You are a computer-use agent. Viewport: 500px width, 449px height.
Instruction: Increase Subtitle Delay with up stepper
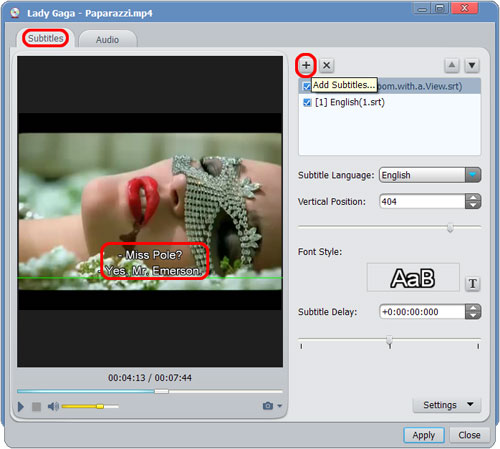473,308
